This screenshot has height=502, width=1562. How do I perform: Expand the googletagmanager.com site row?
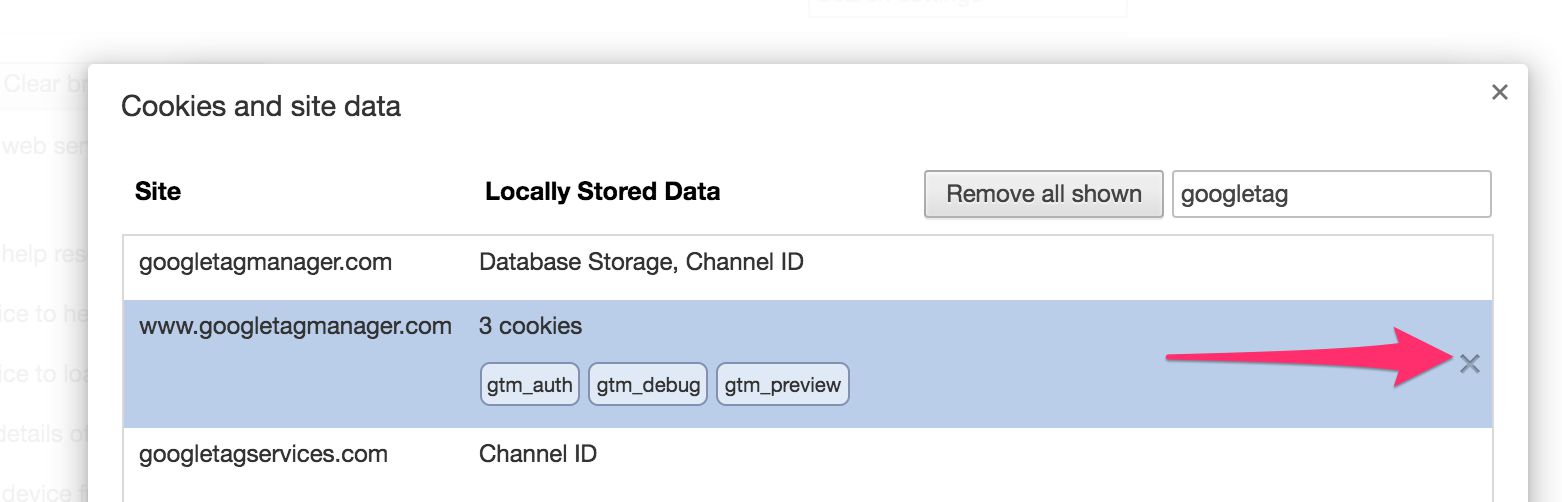808,268
